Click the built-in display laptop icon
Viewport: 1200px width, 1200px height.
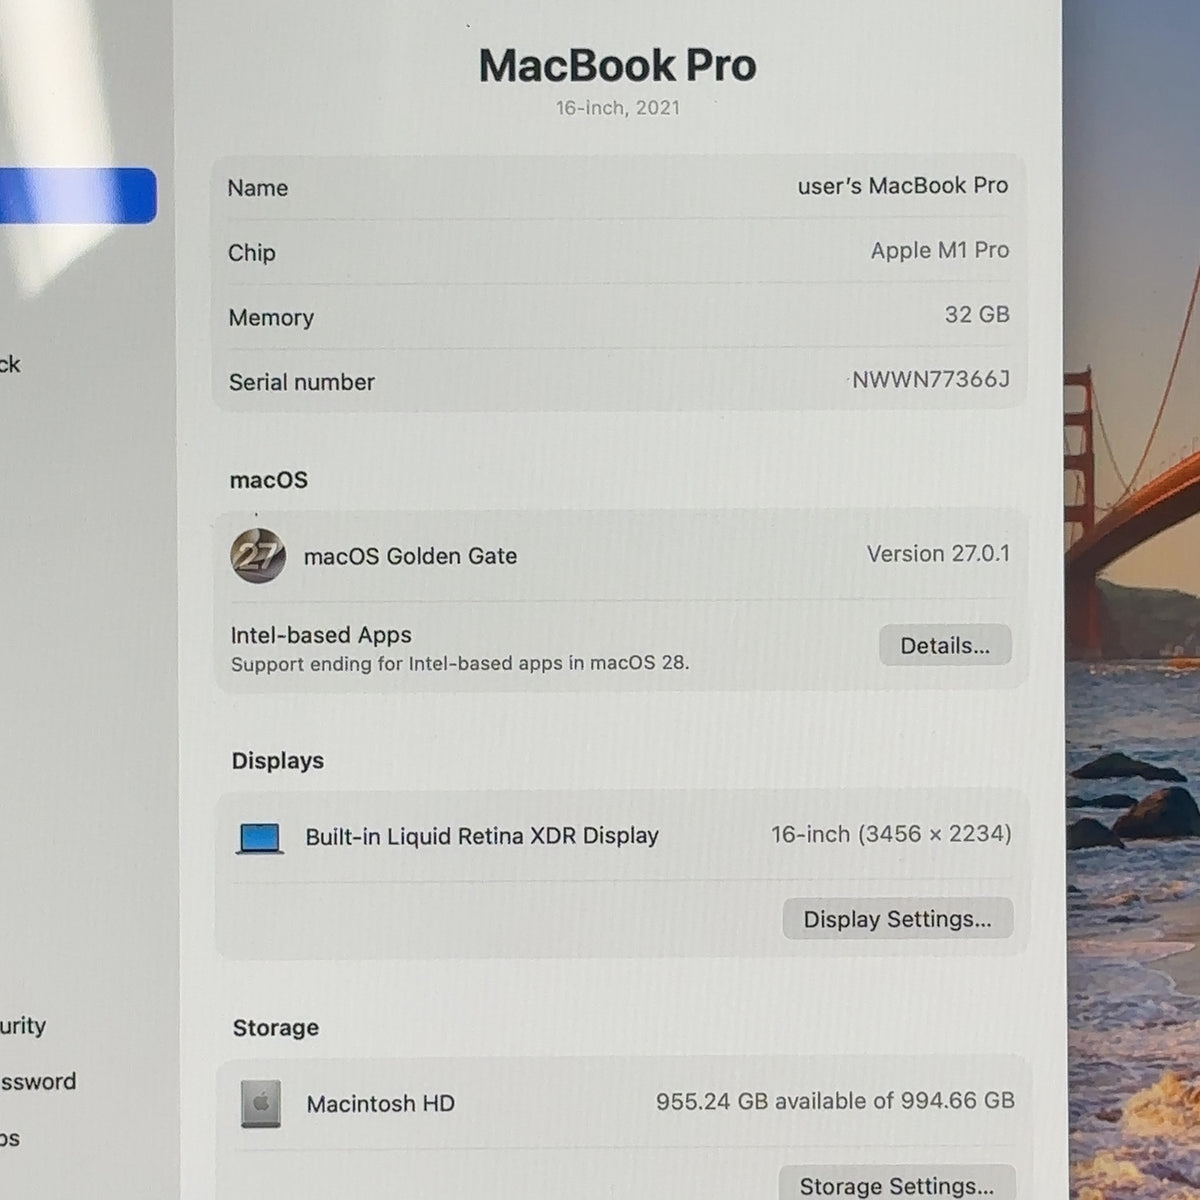click(x=260, y=838)
